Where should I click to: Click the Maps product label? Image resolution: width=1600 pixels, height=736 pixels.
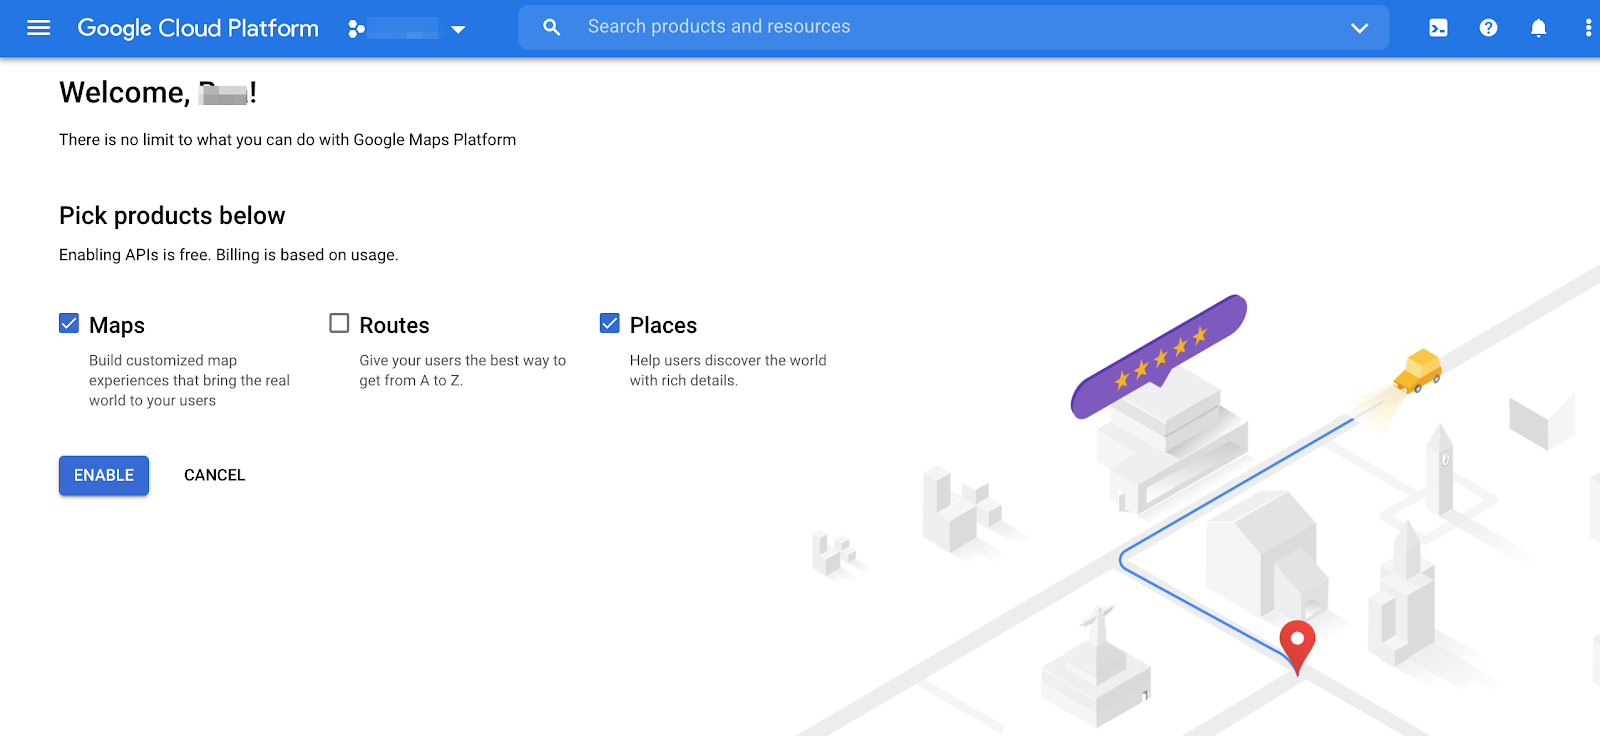(117, 325)
